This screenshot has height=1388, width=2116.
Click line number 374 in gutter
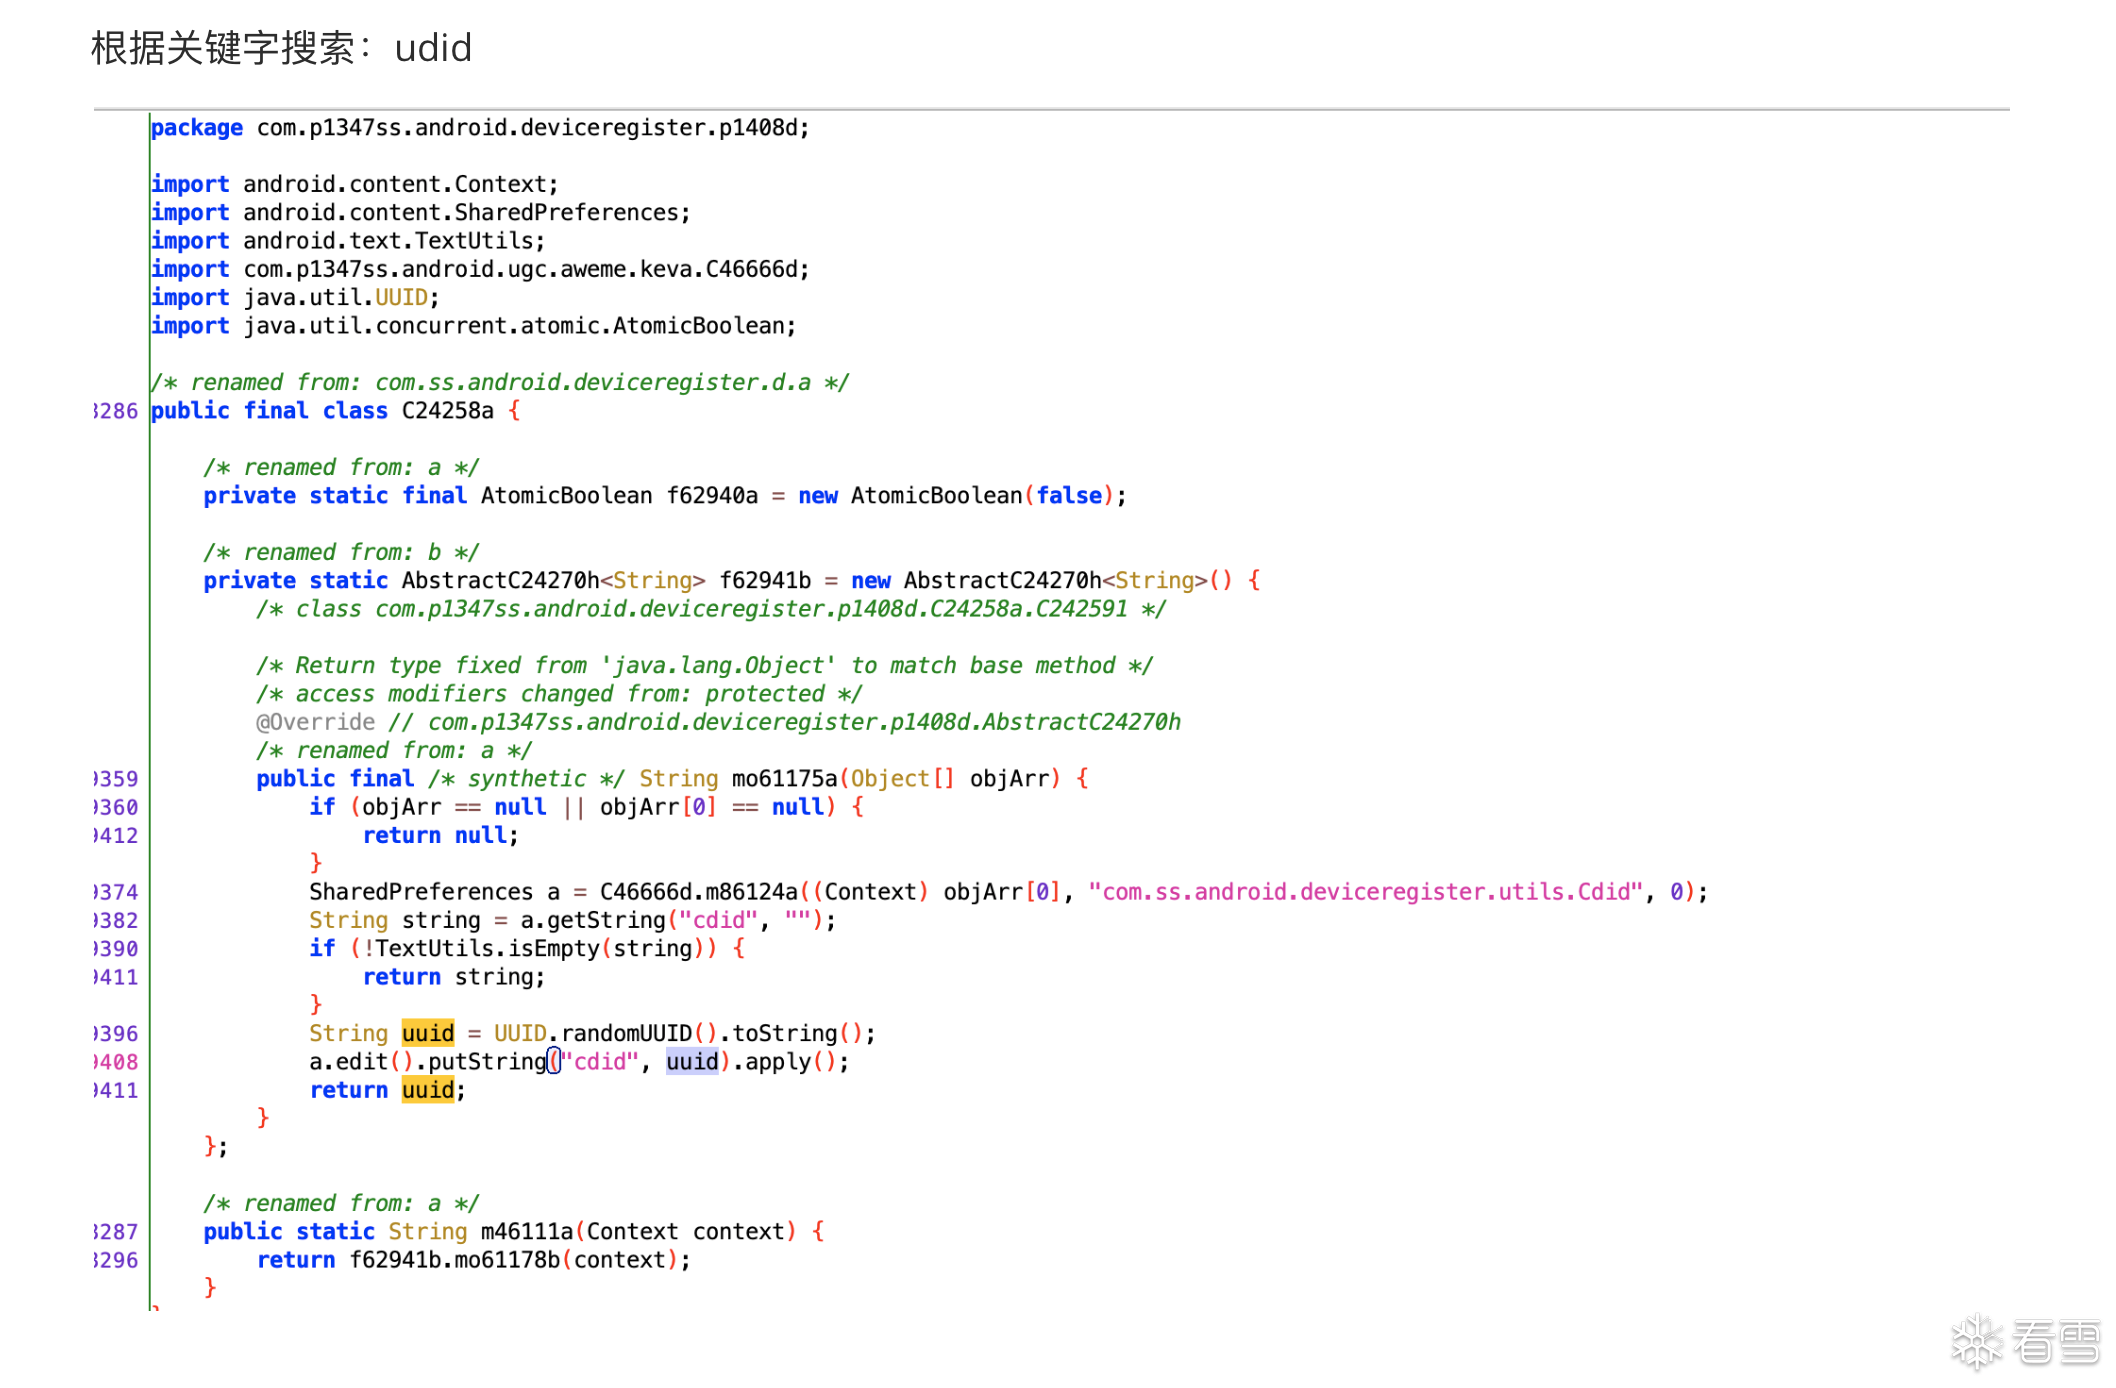(116, 892)
